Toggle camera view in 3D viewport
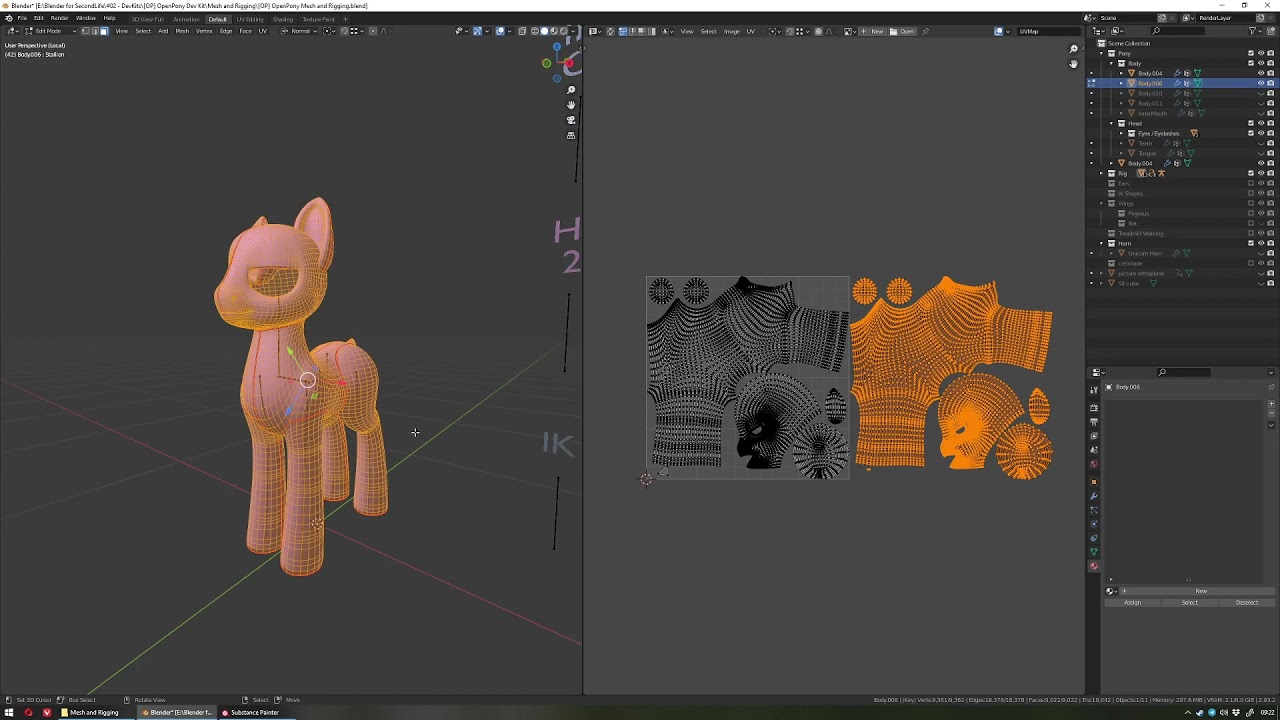The image size is (1280, 720). click(571, 120)
